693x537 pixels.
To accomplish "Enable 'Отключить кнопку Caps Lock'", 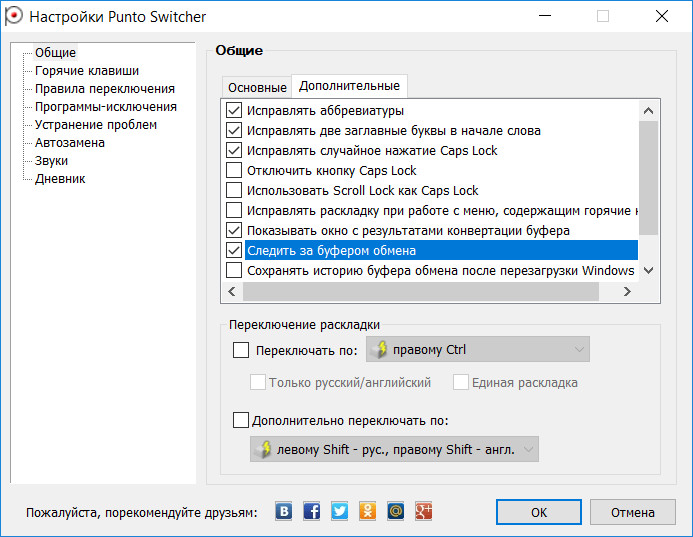I will (234, 170).
